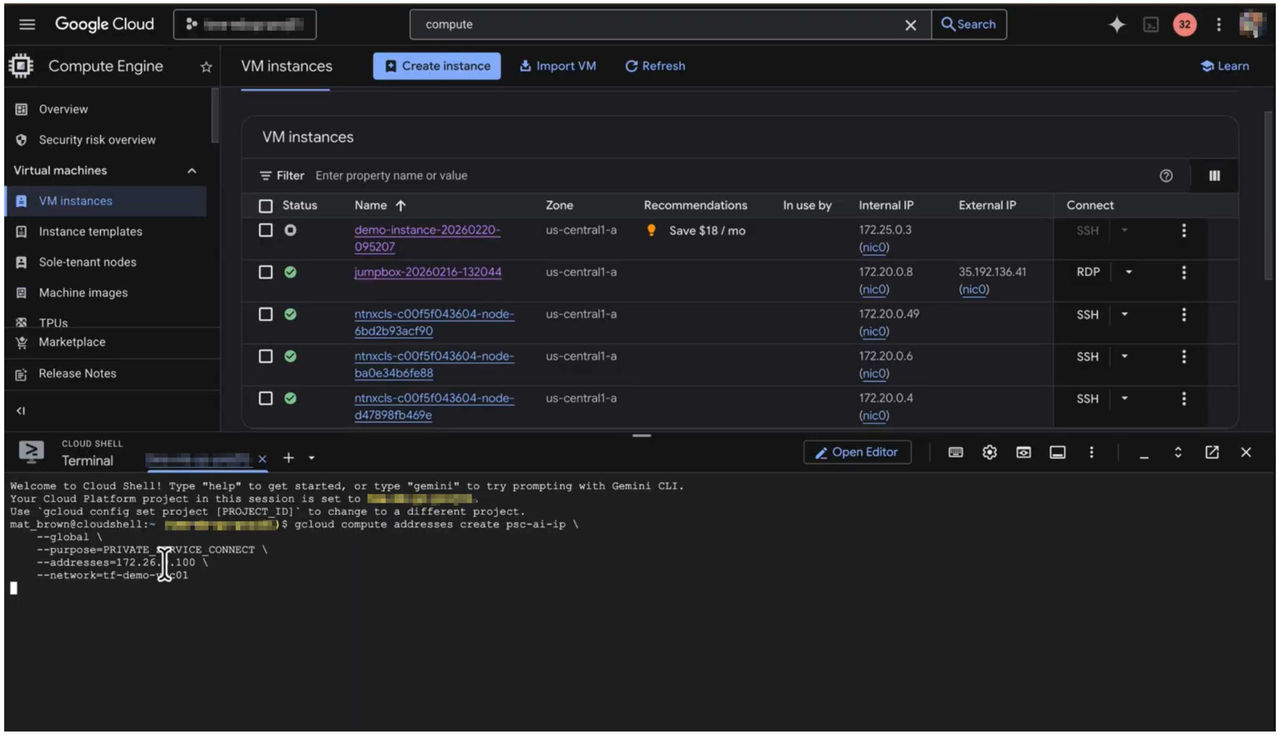Activate Cloud Shell icon in top bar

click(x=1151, y=25)
